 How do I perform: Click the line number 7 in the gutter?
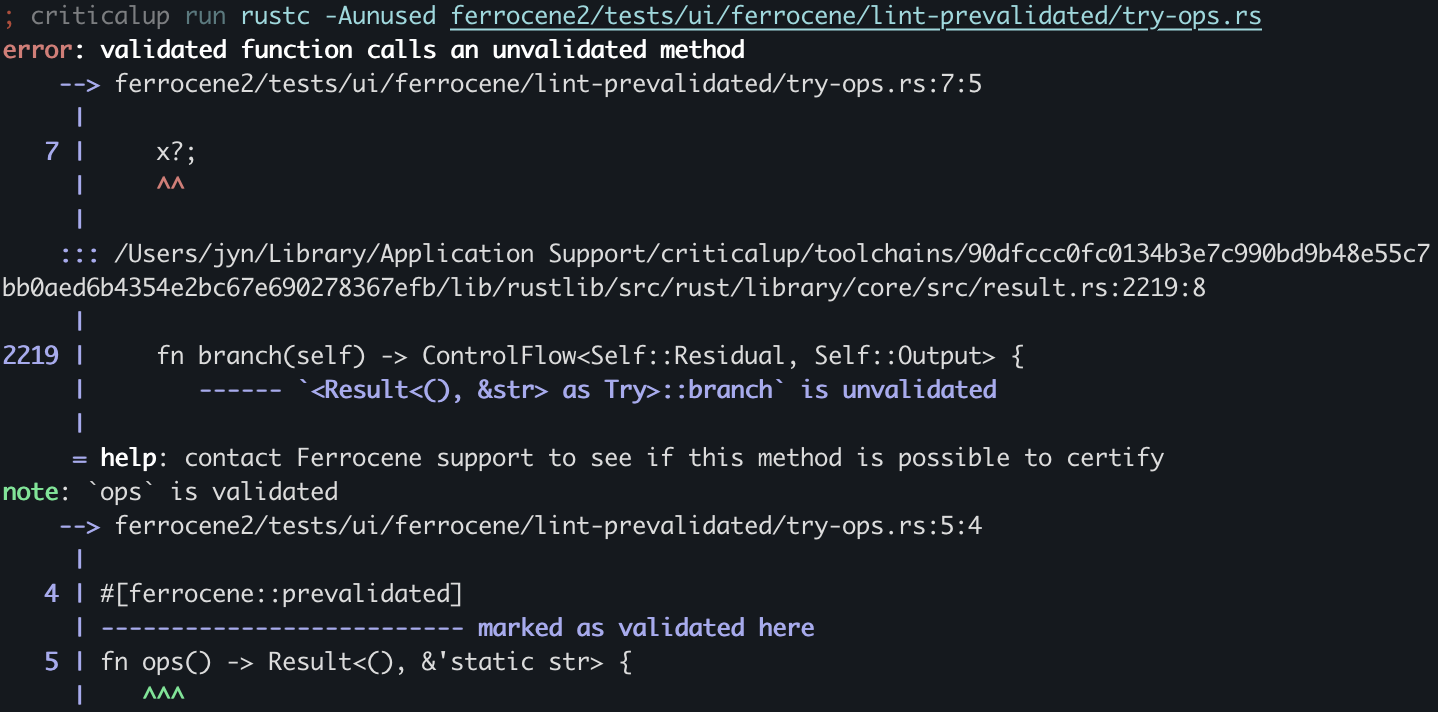coord(52,151)
